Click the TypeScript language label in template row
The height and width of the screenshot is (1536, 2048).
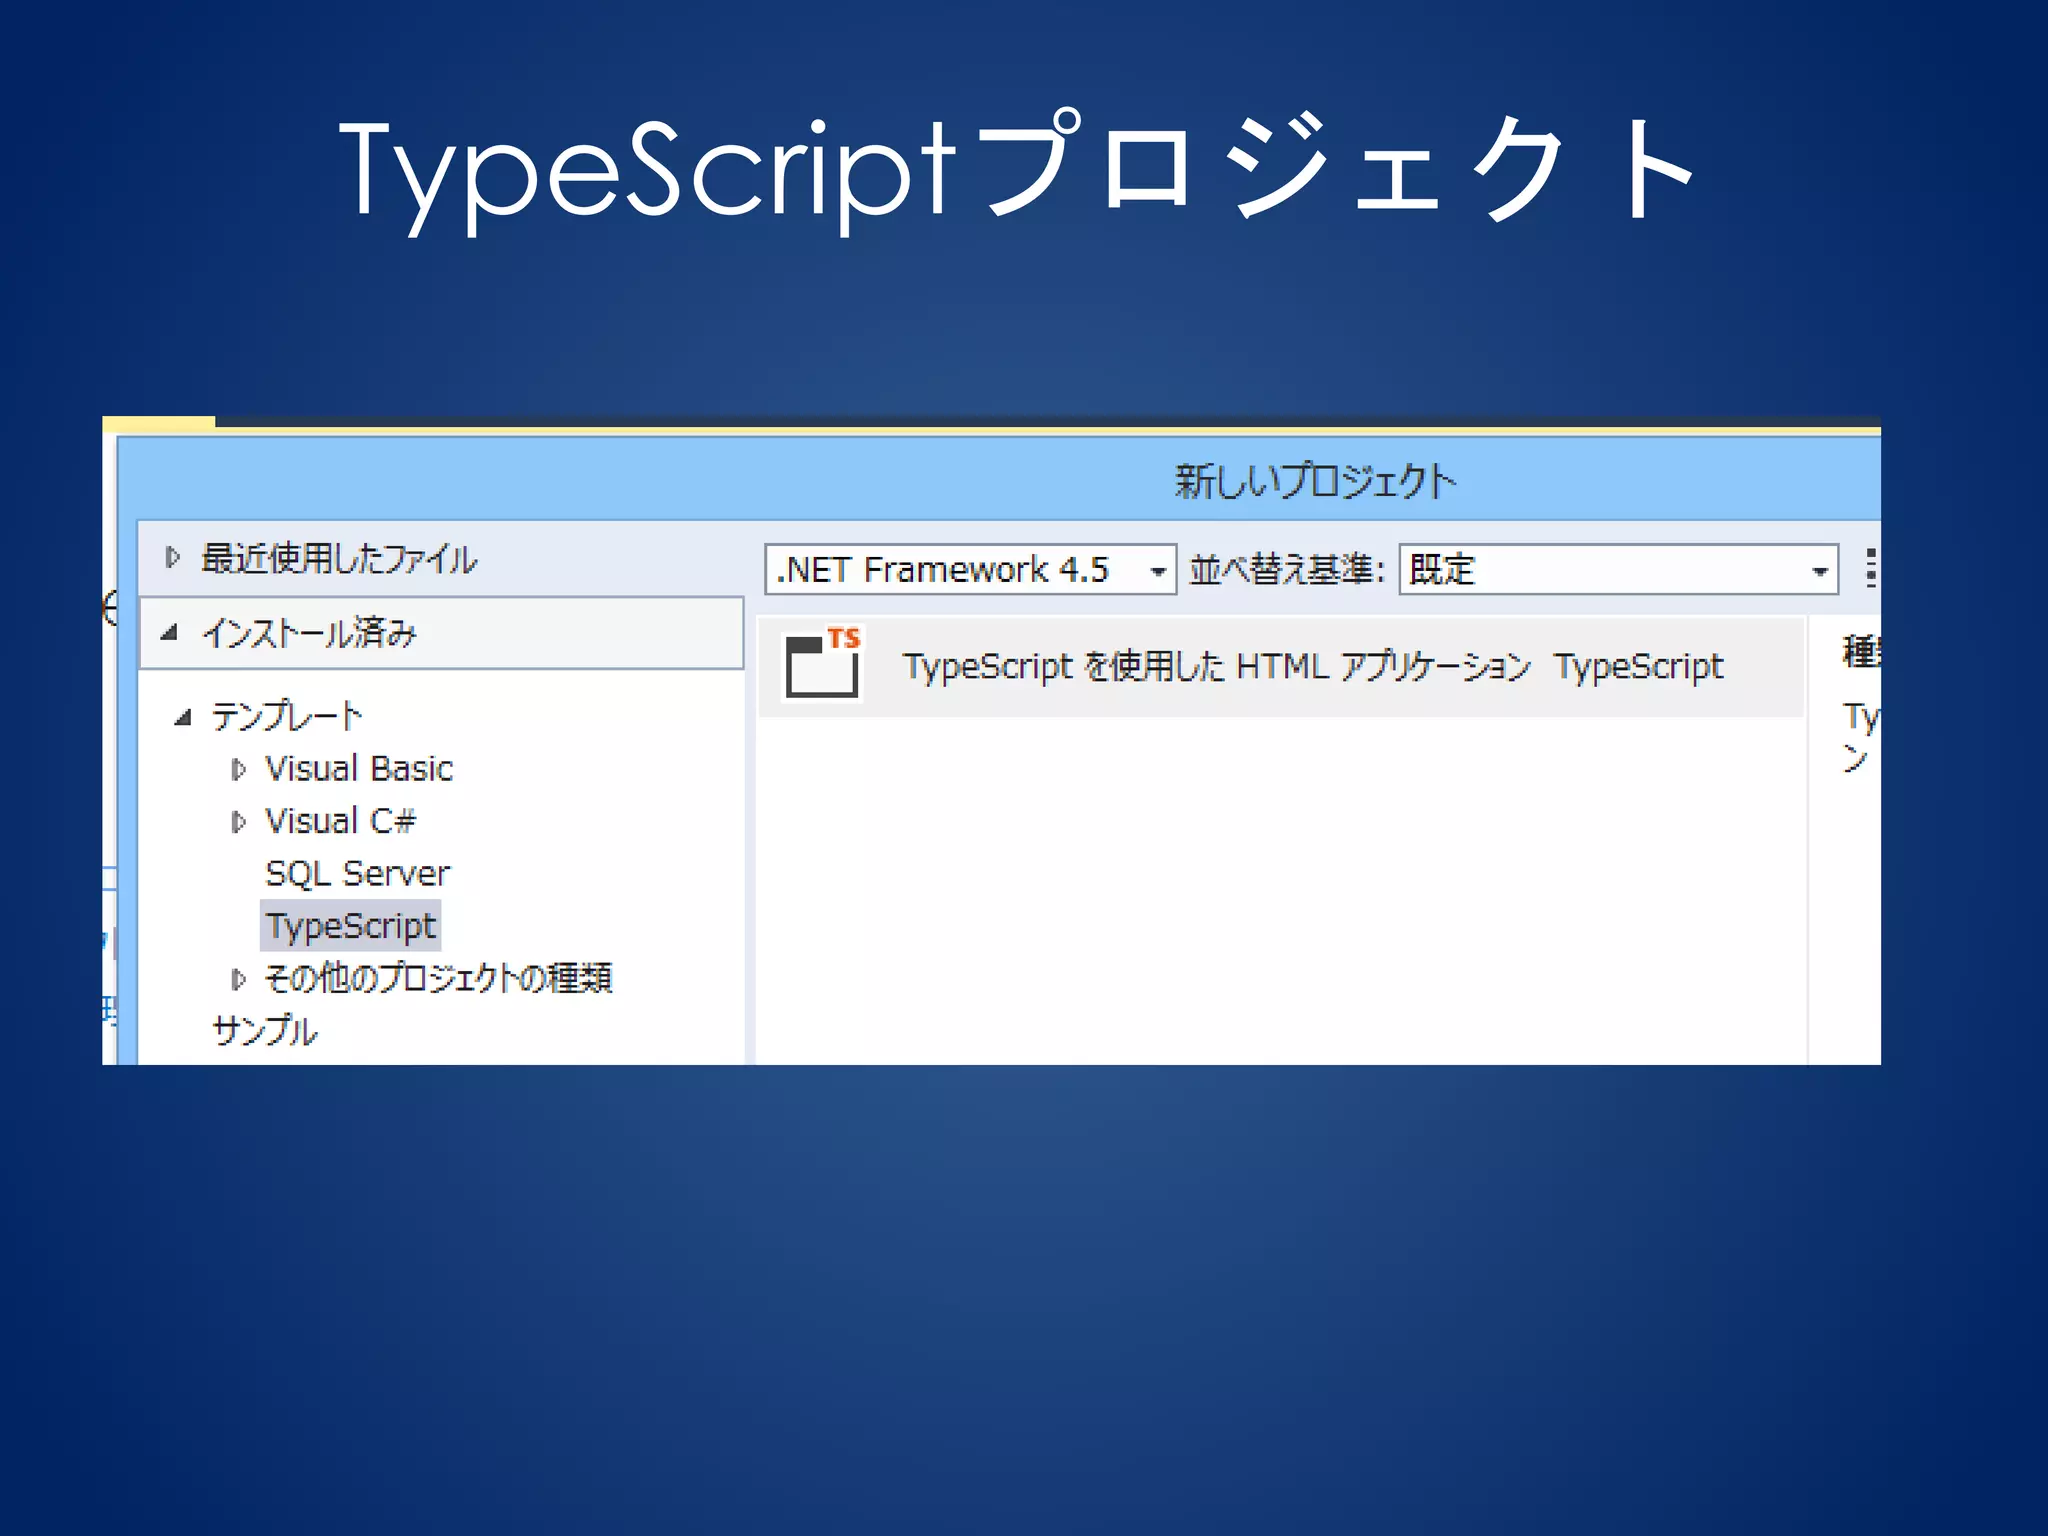pos(1639,666)
